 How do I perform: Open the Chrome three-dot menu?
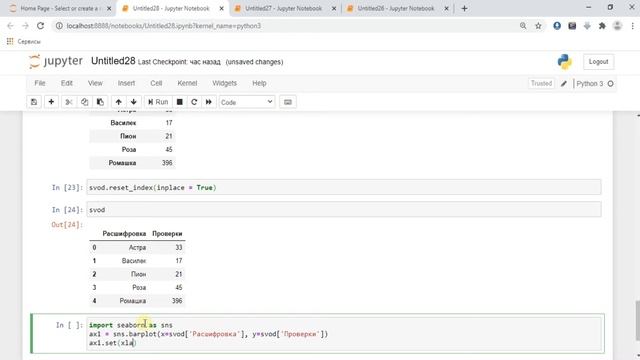tap(633, 26)
